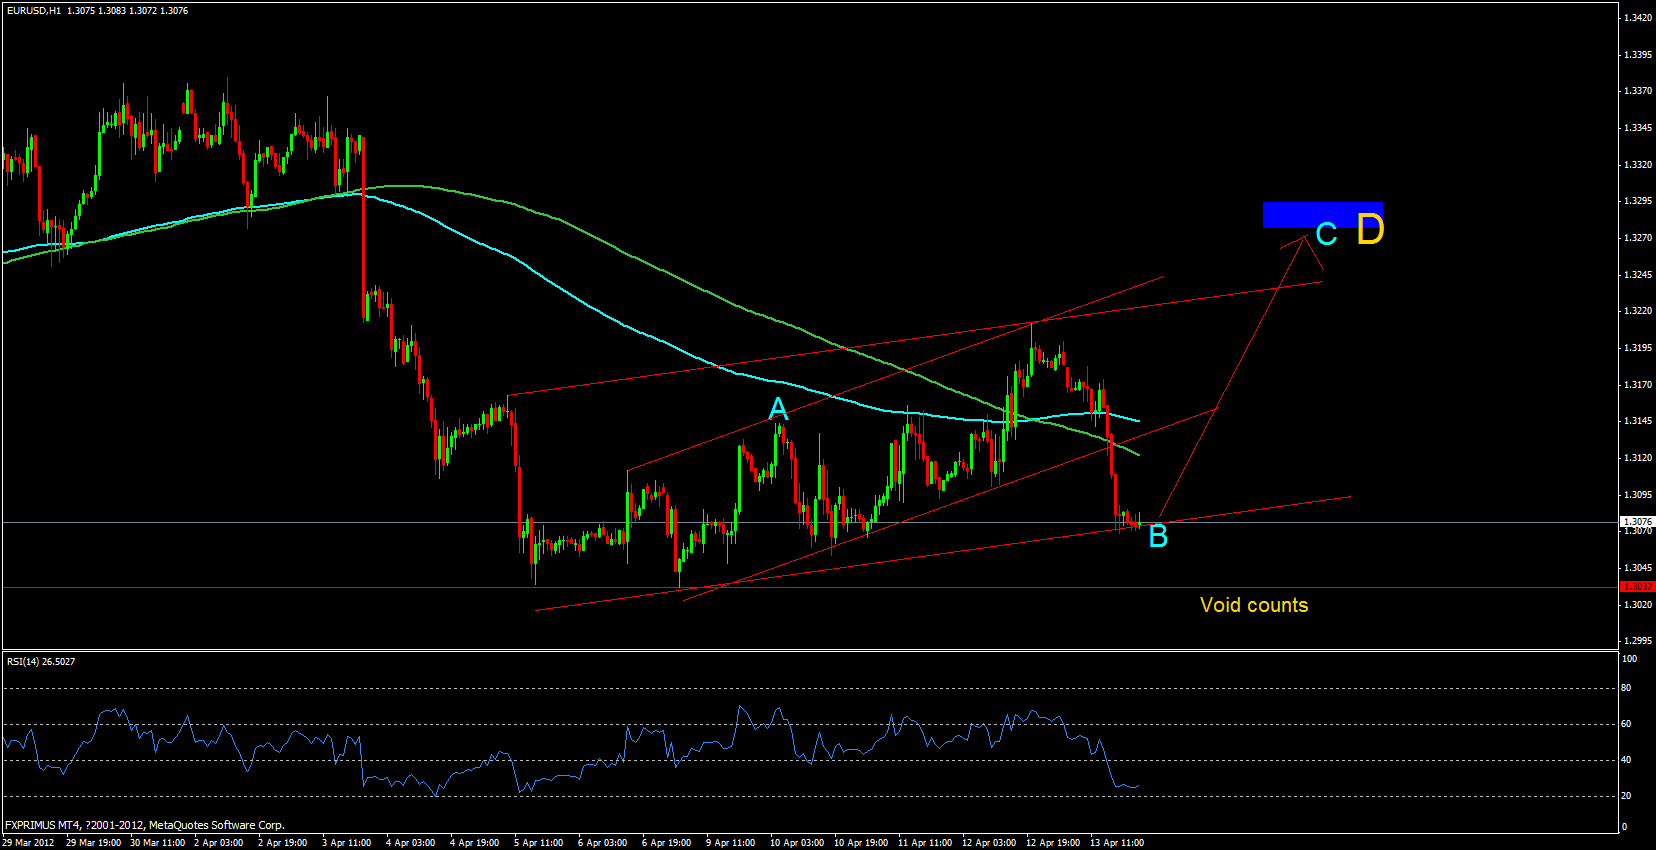The height and width of the screenshot is (850, 1656).
Task: Click the 5 Apr 11:00 time label
Action: (538, 843)
